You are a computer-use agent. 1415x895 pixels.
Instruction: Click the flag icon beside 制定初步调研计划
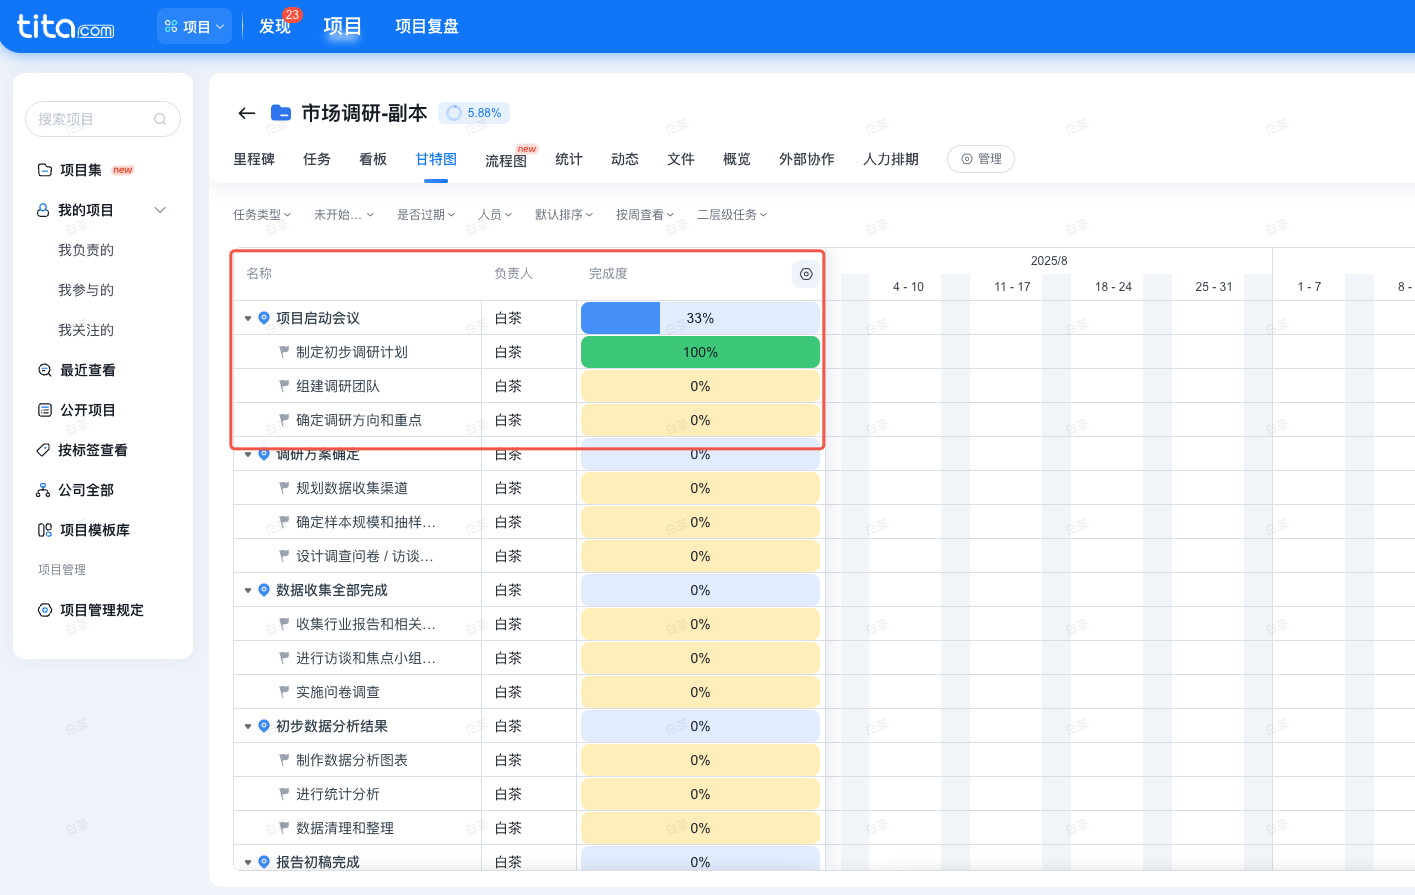[284, 352]
